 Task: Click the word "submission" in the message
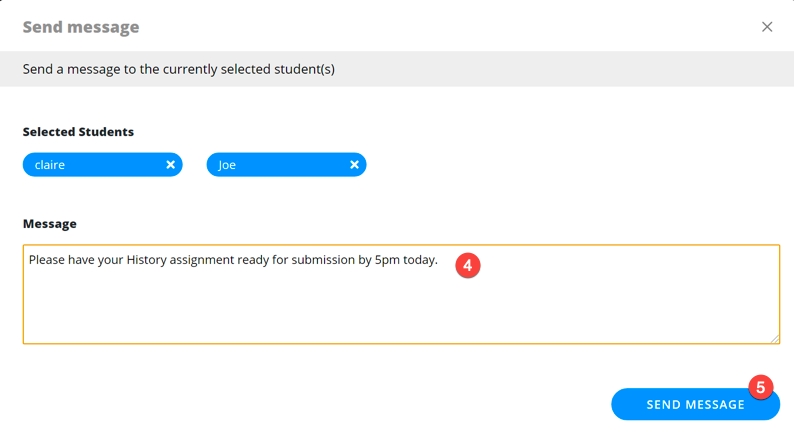(317, 260)
